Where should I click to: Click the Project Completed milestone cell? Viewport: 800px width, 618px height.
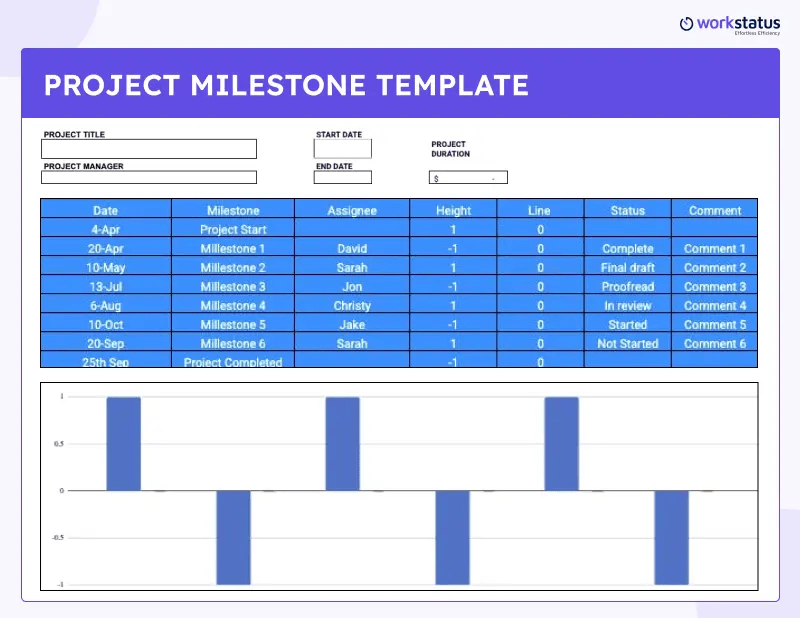coord(233,360)
